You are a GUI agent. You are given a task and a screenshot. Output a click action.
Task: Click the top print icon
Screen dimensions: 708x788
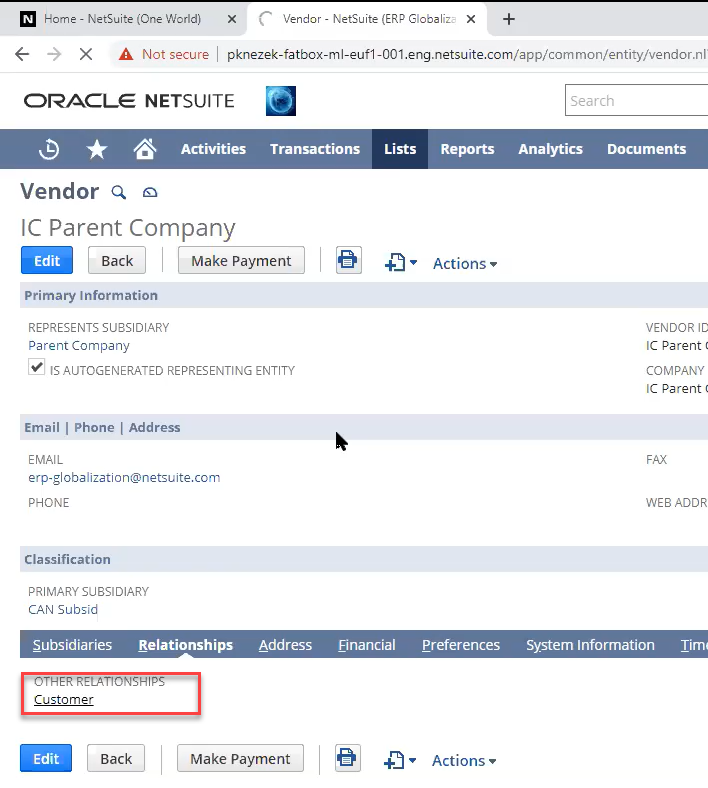pyautogui.click(x=348, y=261)
